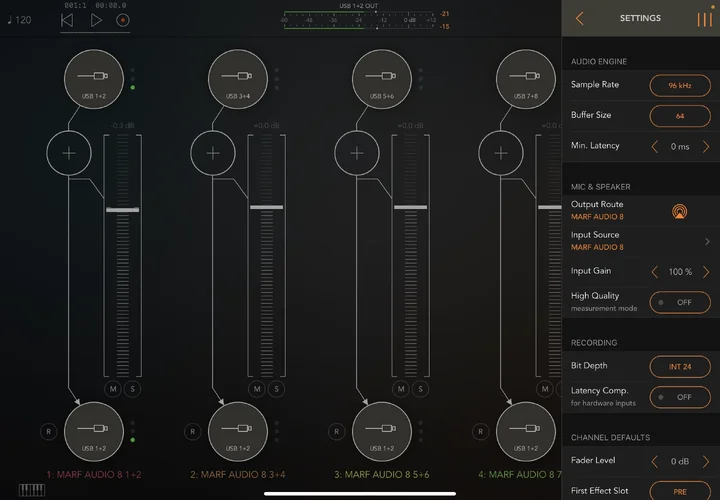Screen dimensions: 720x500
Task: Open the Bit Depth INT 24 selector
Action: point(680,366)
